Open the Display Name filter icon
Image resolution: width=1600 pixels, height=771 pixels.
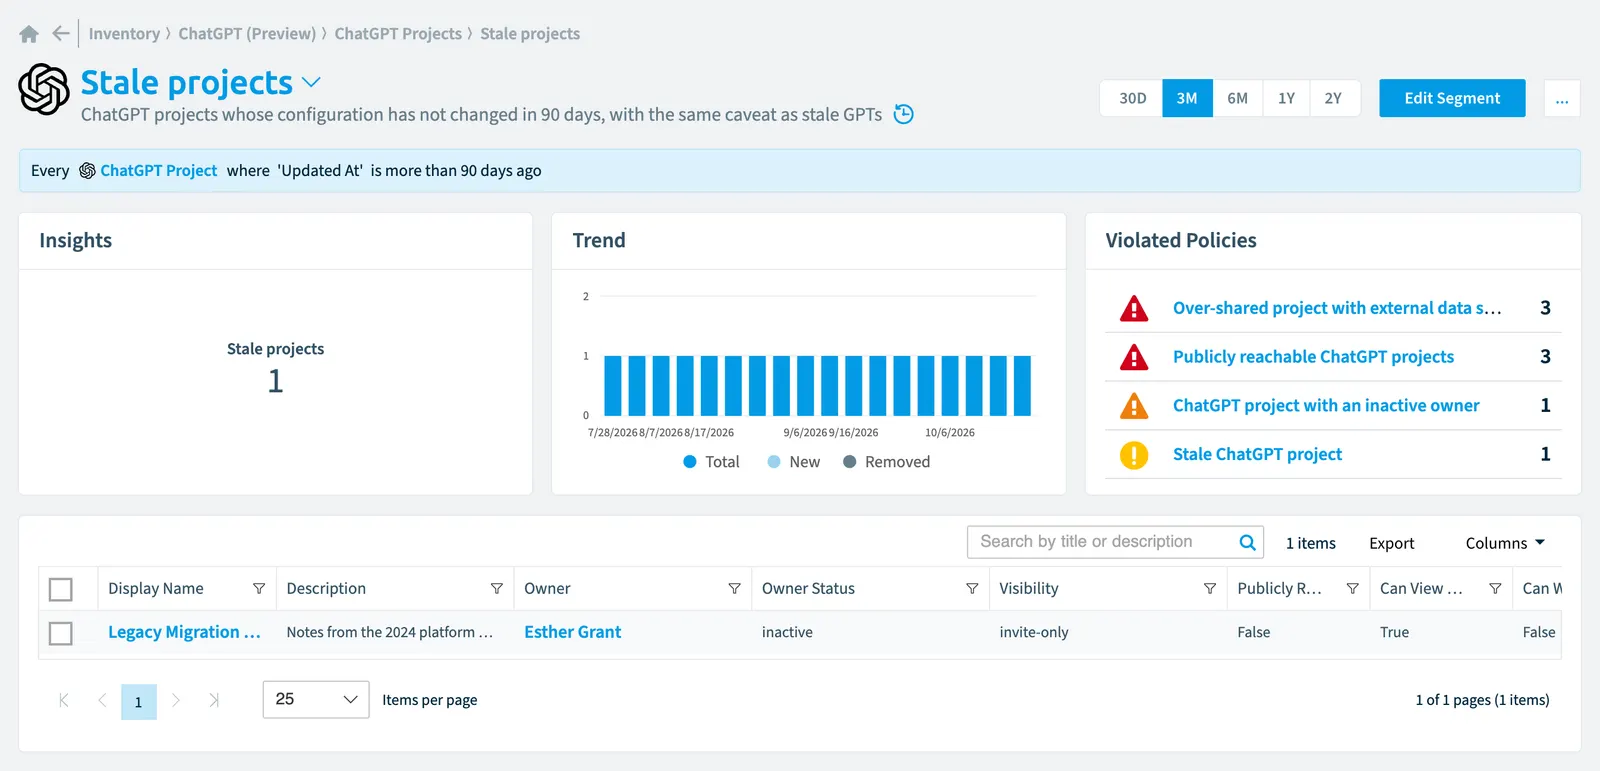pyautogui.click(x=259, y=589)
